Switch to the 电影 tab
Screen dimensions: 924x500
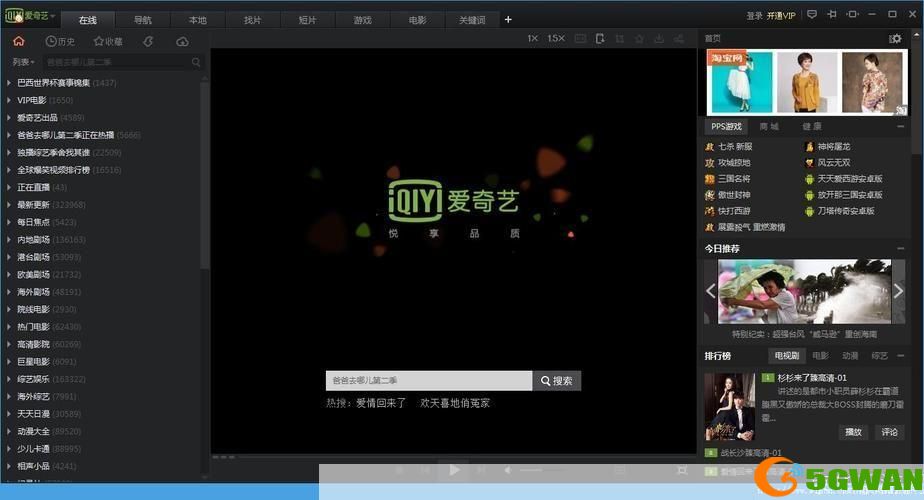pos(417,20)
